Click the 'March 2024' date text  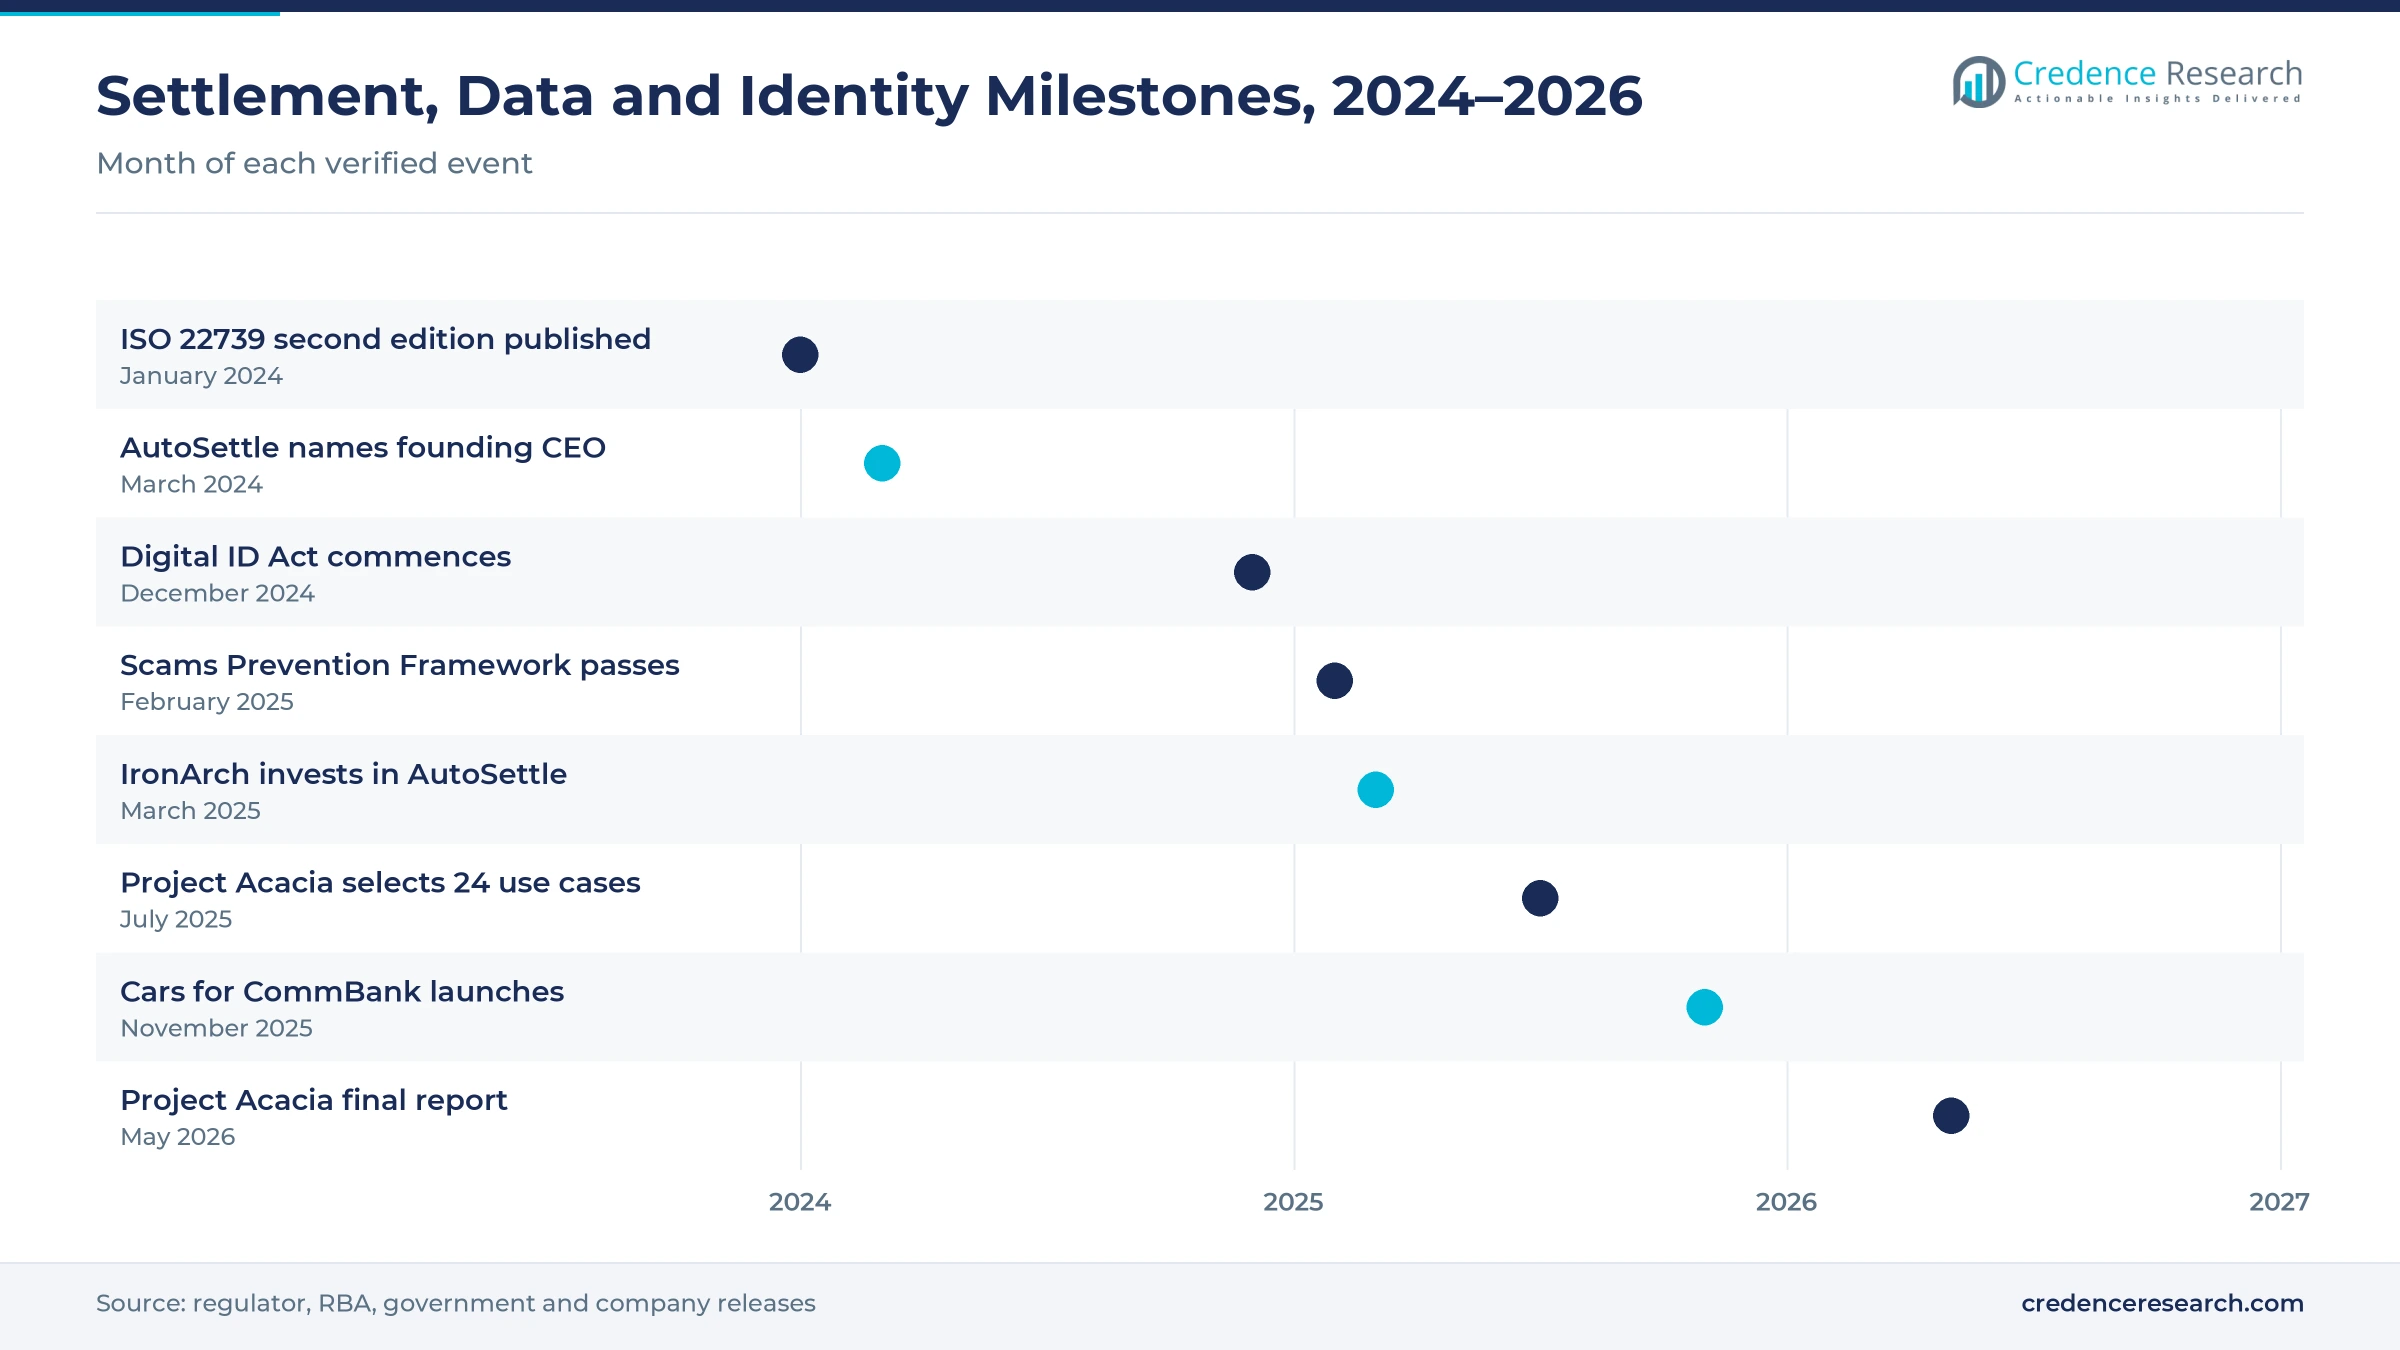pyautogui.click(x=191, y=484)
